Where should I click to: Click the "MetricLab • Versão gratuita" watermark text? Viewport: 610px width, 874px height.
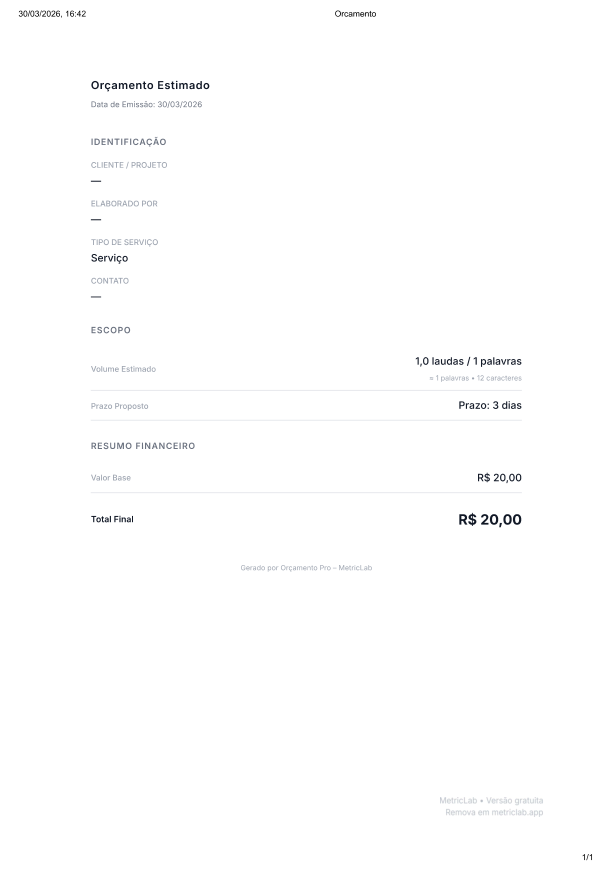click(x=491, y=800)
